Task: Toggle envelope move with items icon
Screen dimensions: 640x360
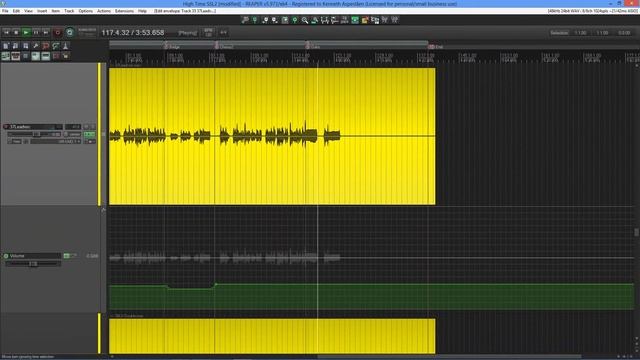Action: [x=36, y=56]
